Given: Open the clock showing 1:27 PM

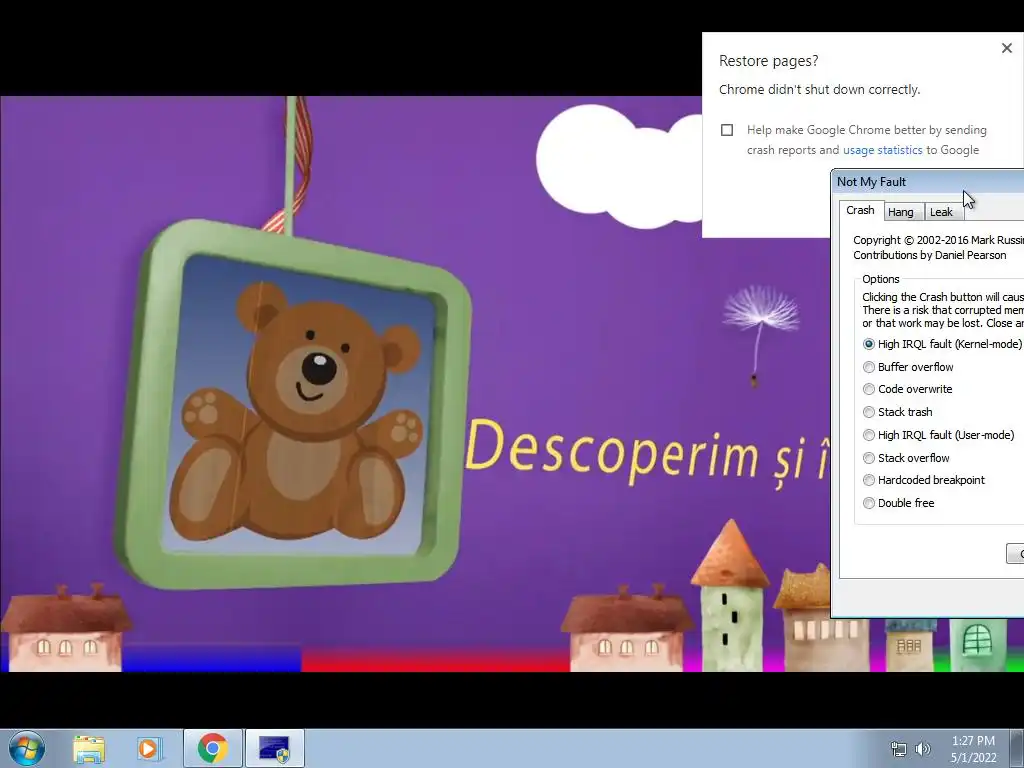Looking at the screenshot, I should coord(973,749).
